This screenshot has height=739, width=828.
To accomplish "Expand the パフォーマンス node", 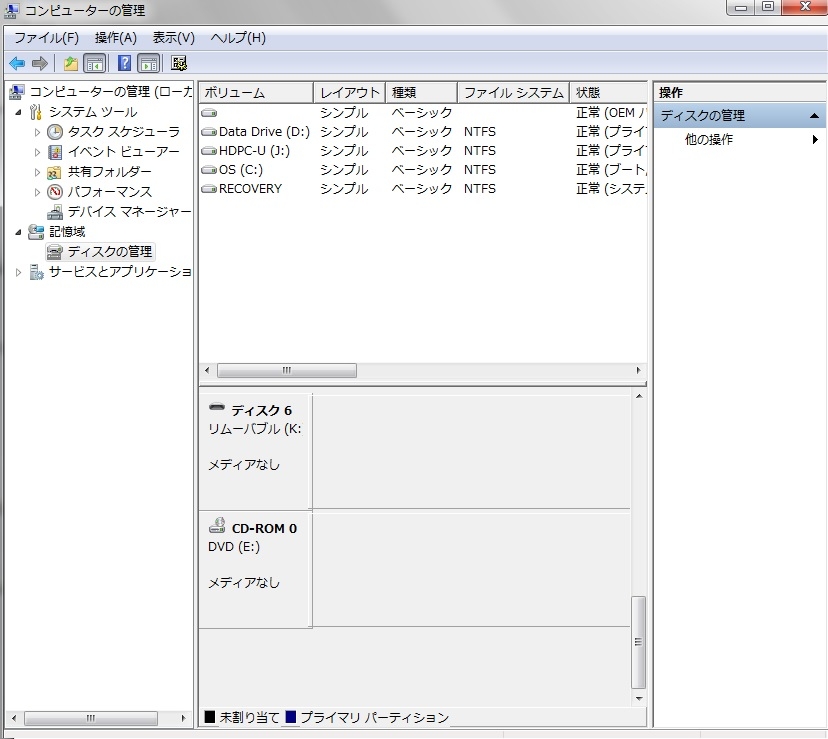I will coord(37,192).
